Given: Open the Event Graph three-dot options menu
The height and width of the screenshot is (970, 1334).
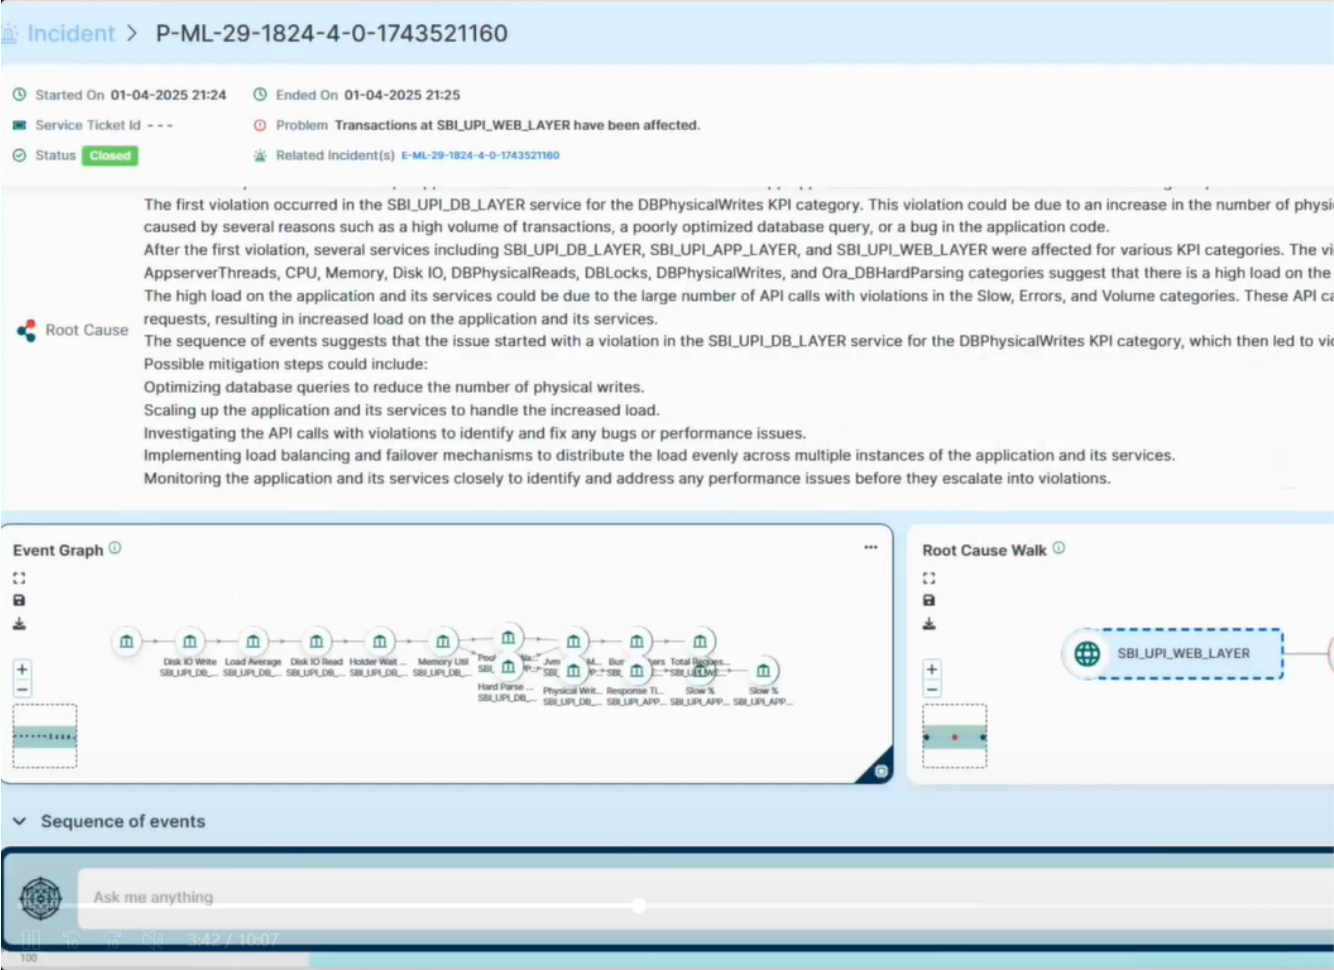Looking at the screenshot, I should coord(870,547).
